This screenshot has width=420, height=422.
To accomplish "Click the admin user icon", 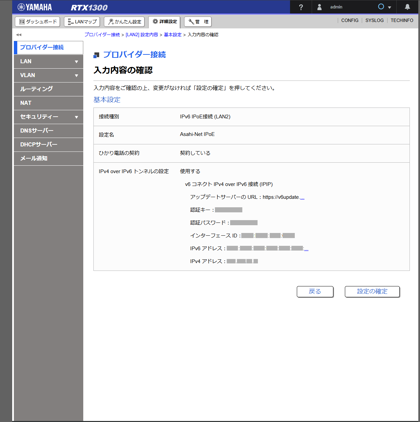I will pyautogui.click(x=319, y=7).
